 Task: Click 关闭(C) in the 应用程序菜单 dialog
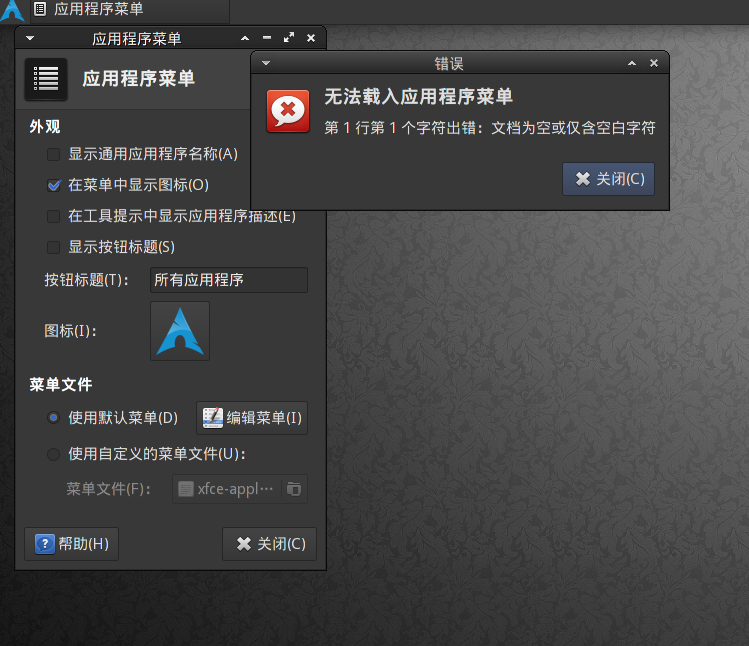(269, 544)
